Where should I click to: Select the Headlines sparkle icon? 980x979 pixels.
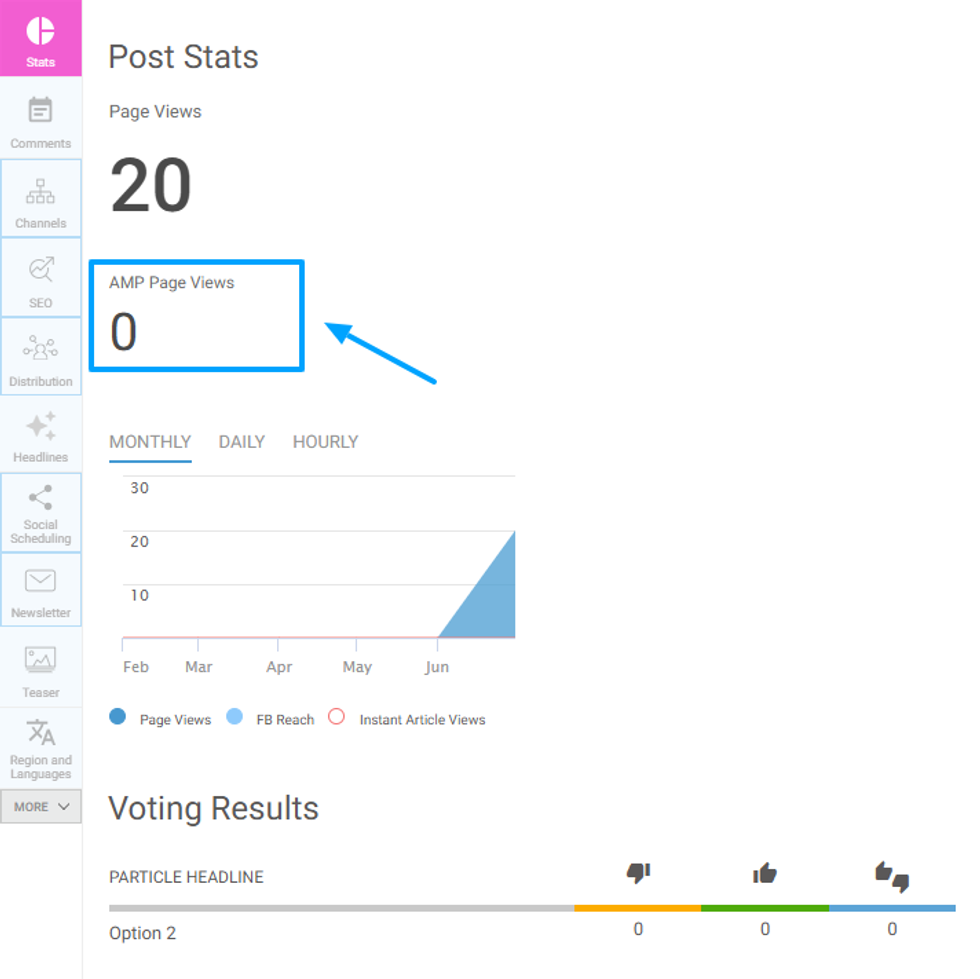[41, 426]
